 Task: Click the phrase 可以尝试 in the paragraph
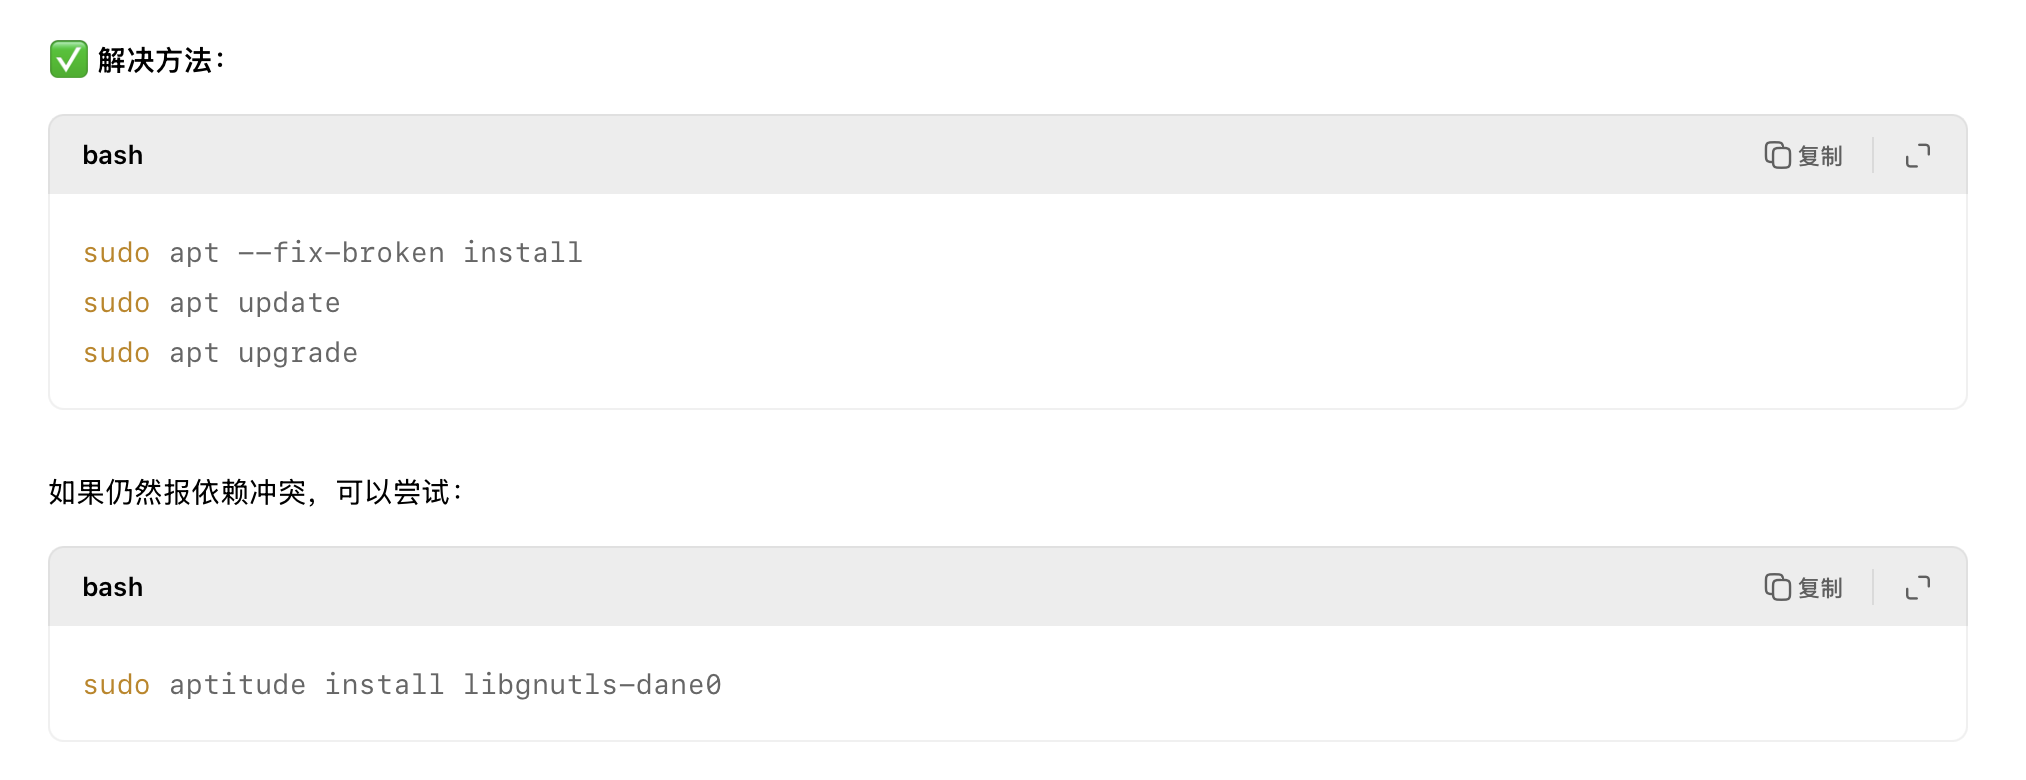(393, 492)
